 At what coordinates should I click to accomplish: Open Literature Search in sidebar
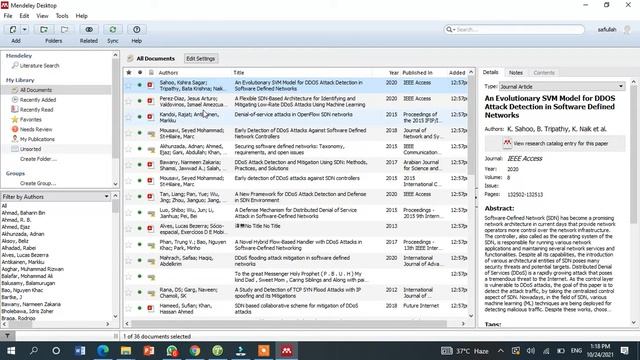coord(39,66)
